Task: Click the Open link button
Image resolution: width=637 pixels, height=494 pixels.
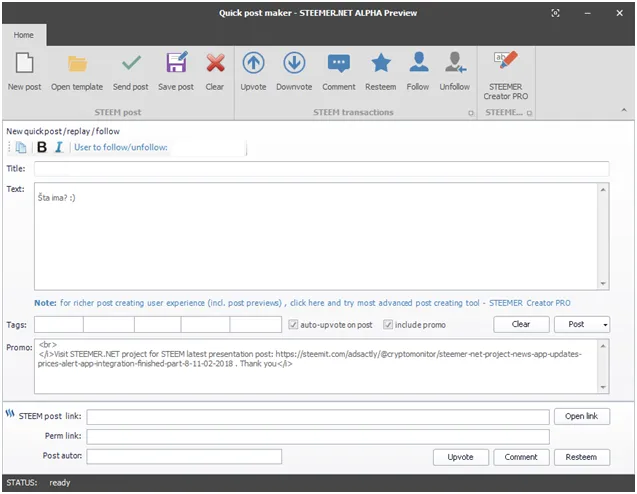Action: click(582, 416)
